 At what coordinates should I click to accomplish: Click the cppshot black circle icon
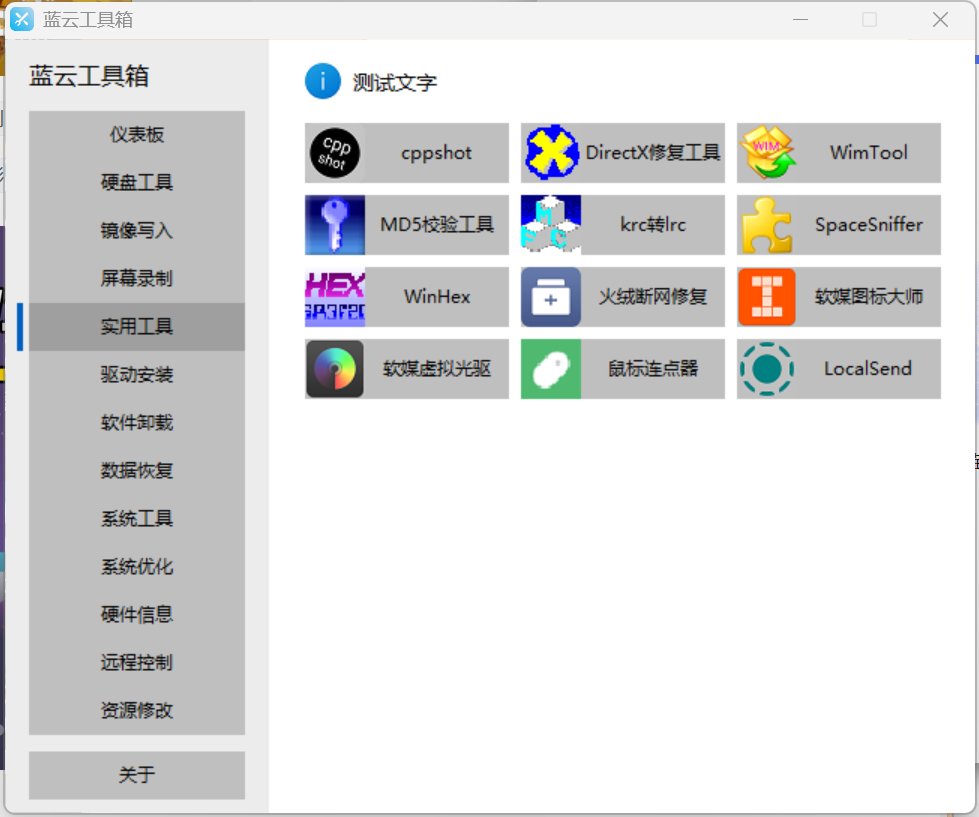pos(334,153)
